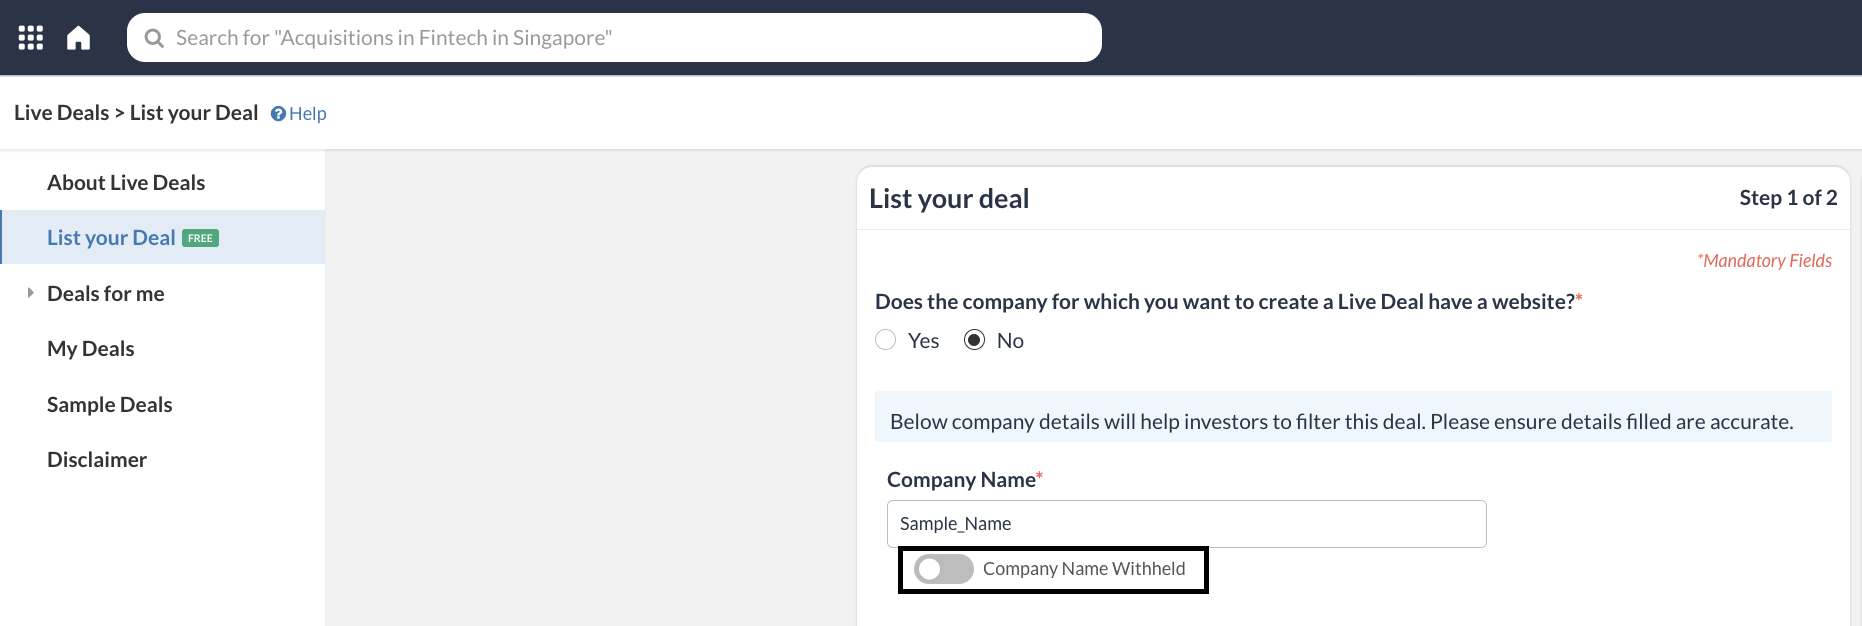Image resolution: width=1862 pixels, height=626 pixels.
Task: Click the Company Name text field
Action: tap(1186, 524)
